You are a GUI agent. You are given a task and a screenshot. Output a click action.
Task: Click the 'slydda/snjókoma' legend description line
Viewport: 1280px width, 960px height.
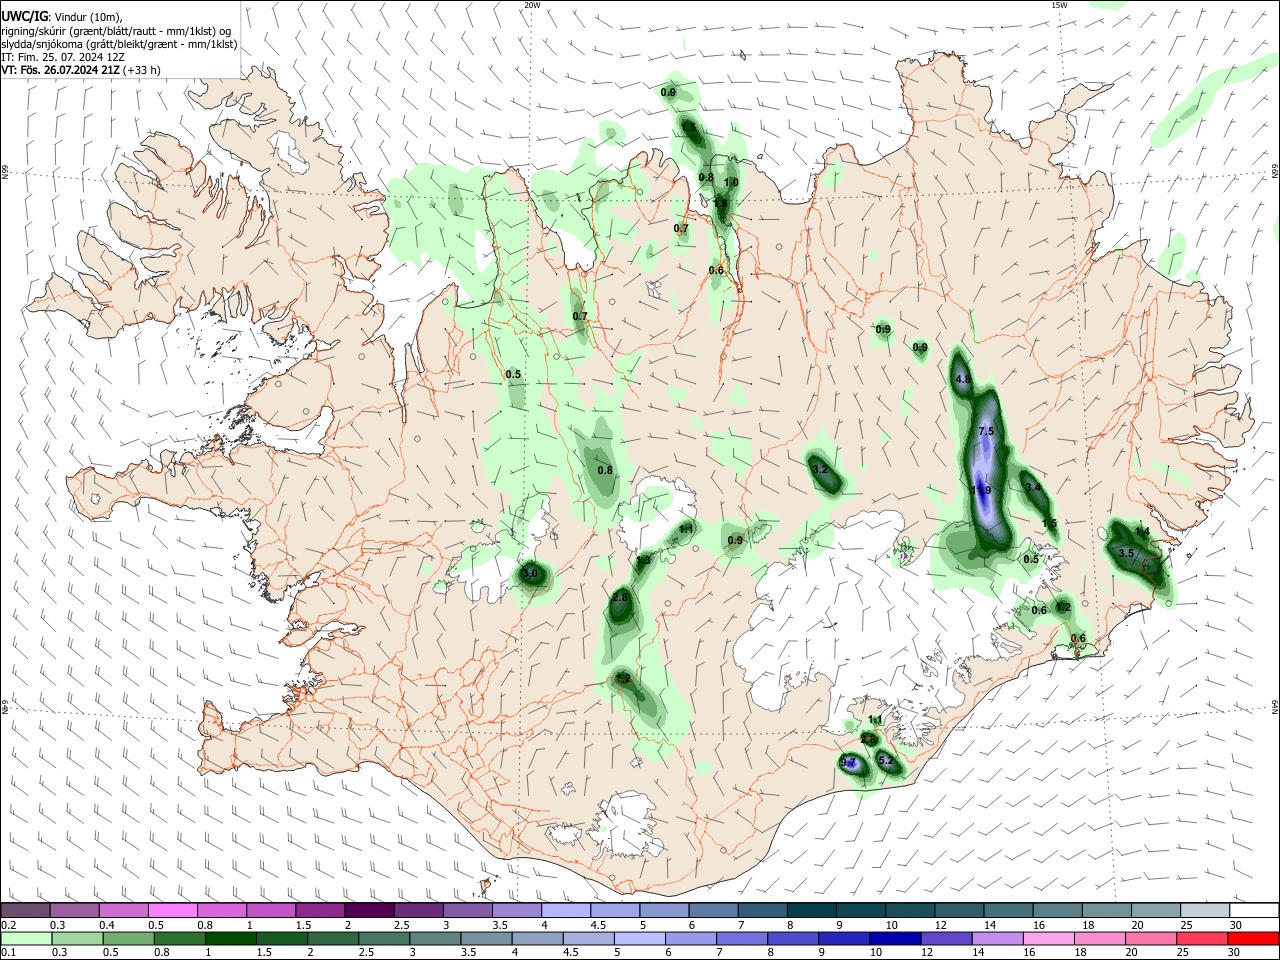coord(119,44)
